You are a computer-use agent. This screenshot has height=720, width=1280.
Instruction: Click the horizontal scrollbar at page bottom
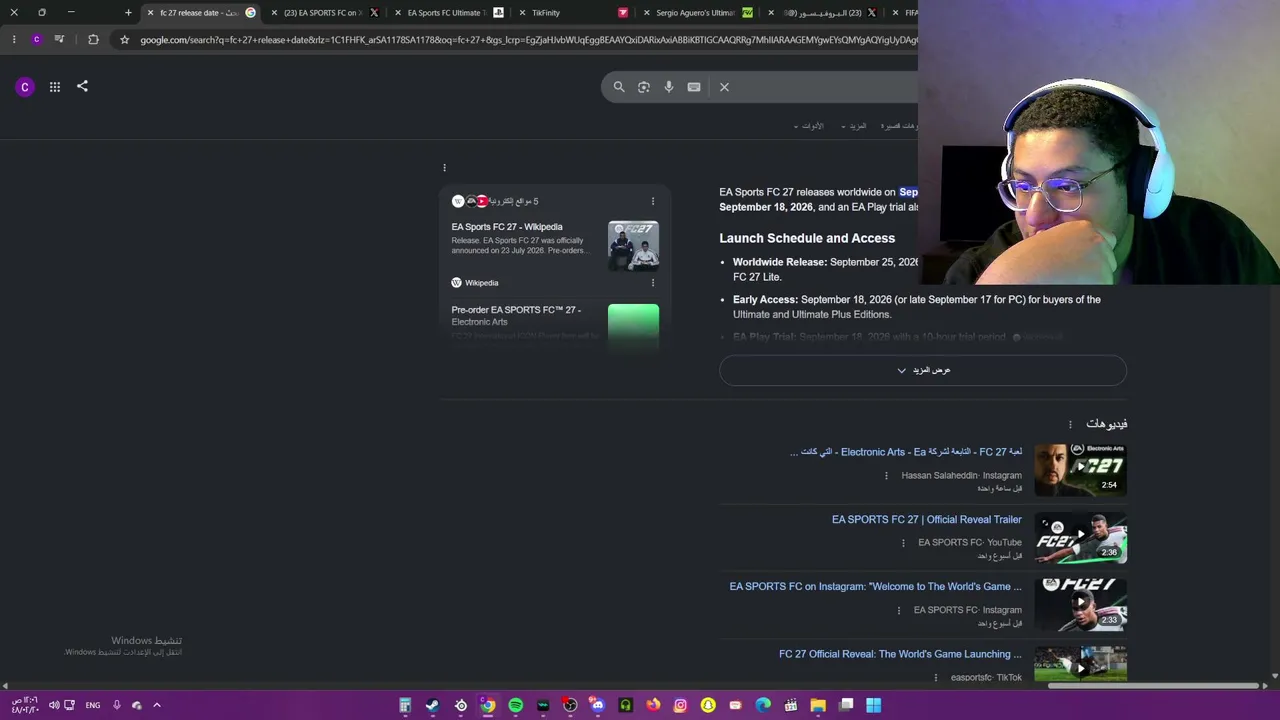pyautogui.click(x=1153, y=686)
